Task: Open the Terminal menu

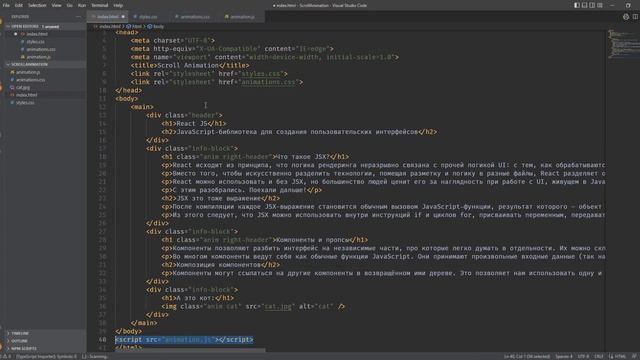Action: (100, 5)
